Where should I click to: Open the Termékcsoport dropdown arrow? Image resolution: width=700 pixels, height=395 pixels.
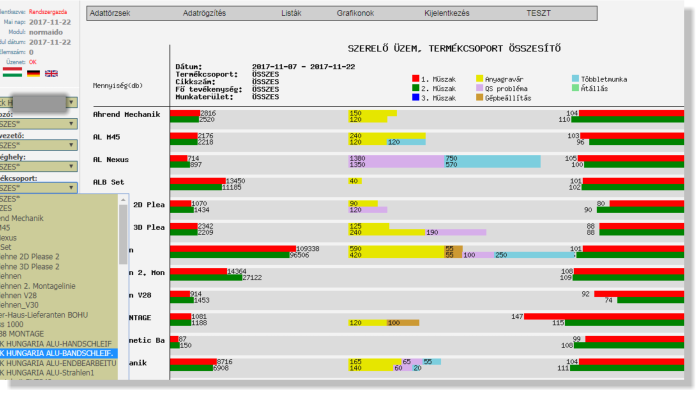[71, 188]
